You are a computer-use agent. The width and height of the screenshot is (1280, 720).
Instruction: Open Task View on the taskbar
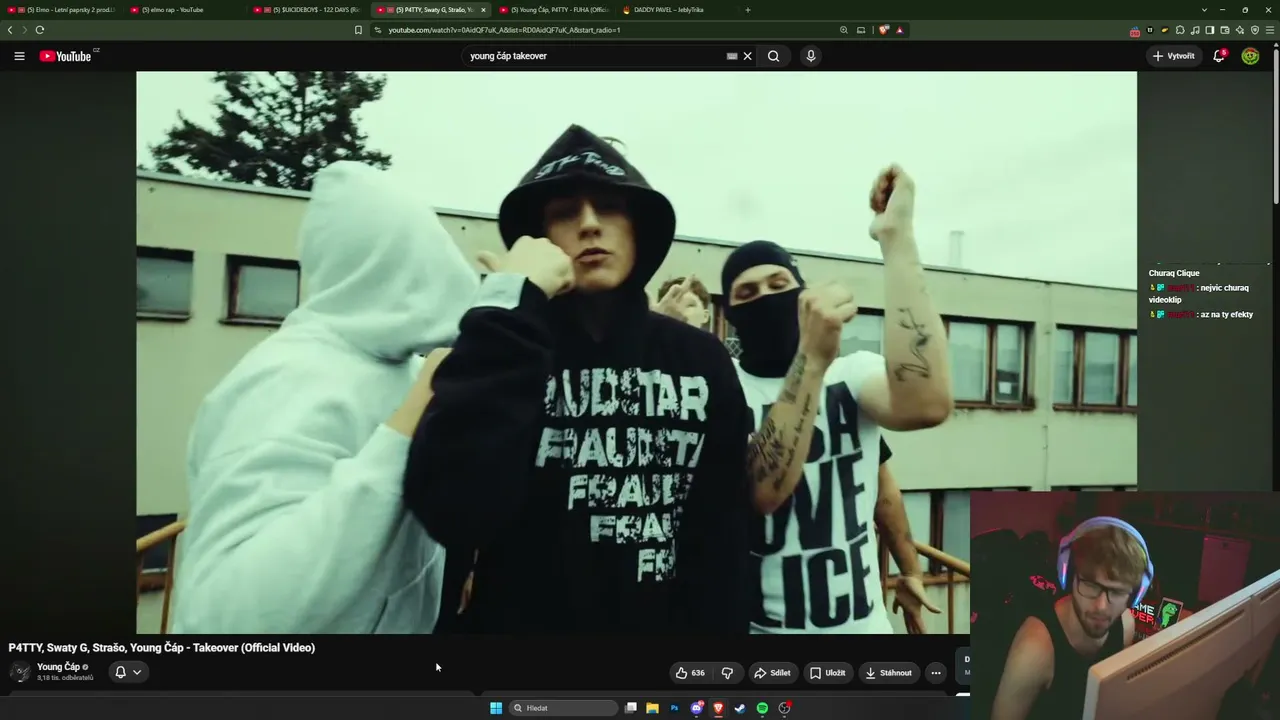[x=631, y=708]
